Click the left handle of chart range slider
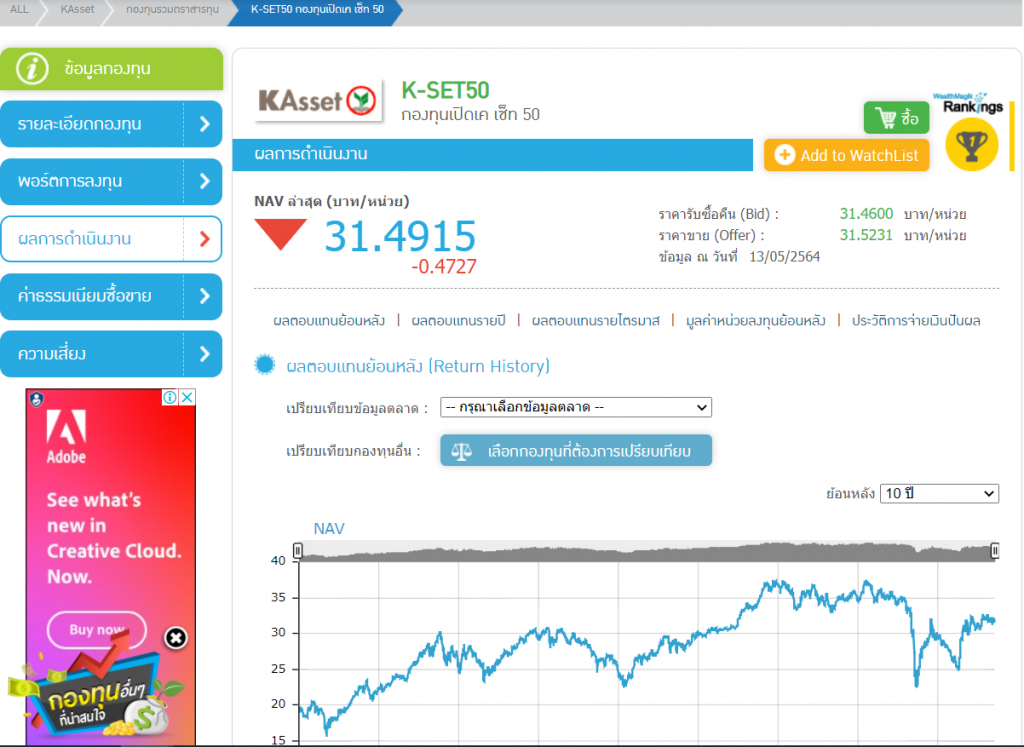Screen dimensions: 1024x747 tap(298, 550)
